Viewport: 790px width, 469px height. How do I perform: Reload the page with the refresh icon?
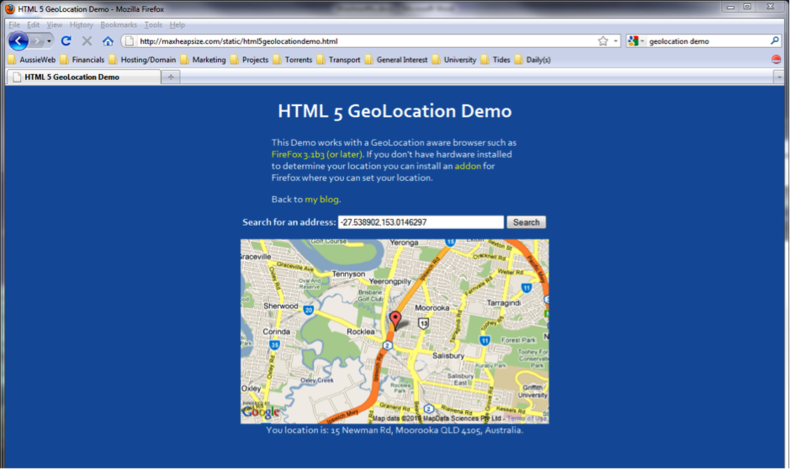[x=66, y=41]
